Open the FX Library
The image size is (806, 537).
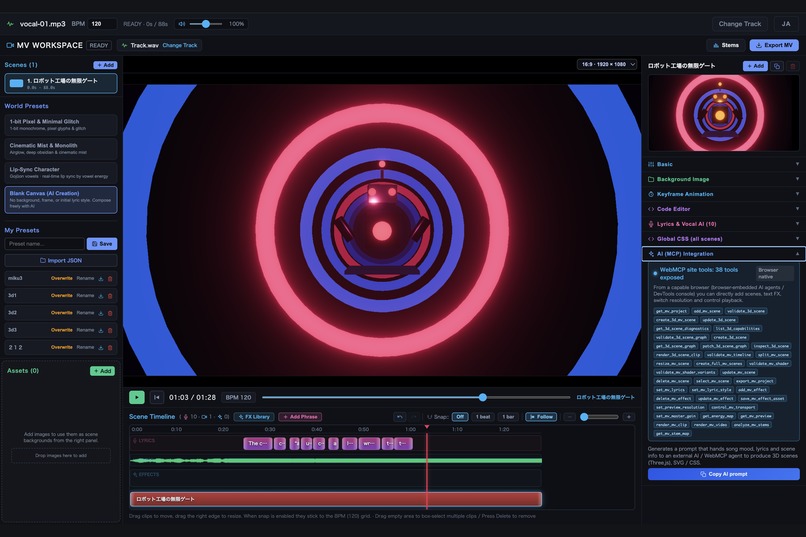click(x=254, y=417)
